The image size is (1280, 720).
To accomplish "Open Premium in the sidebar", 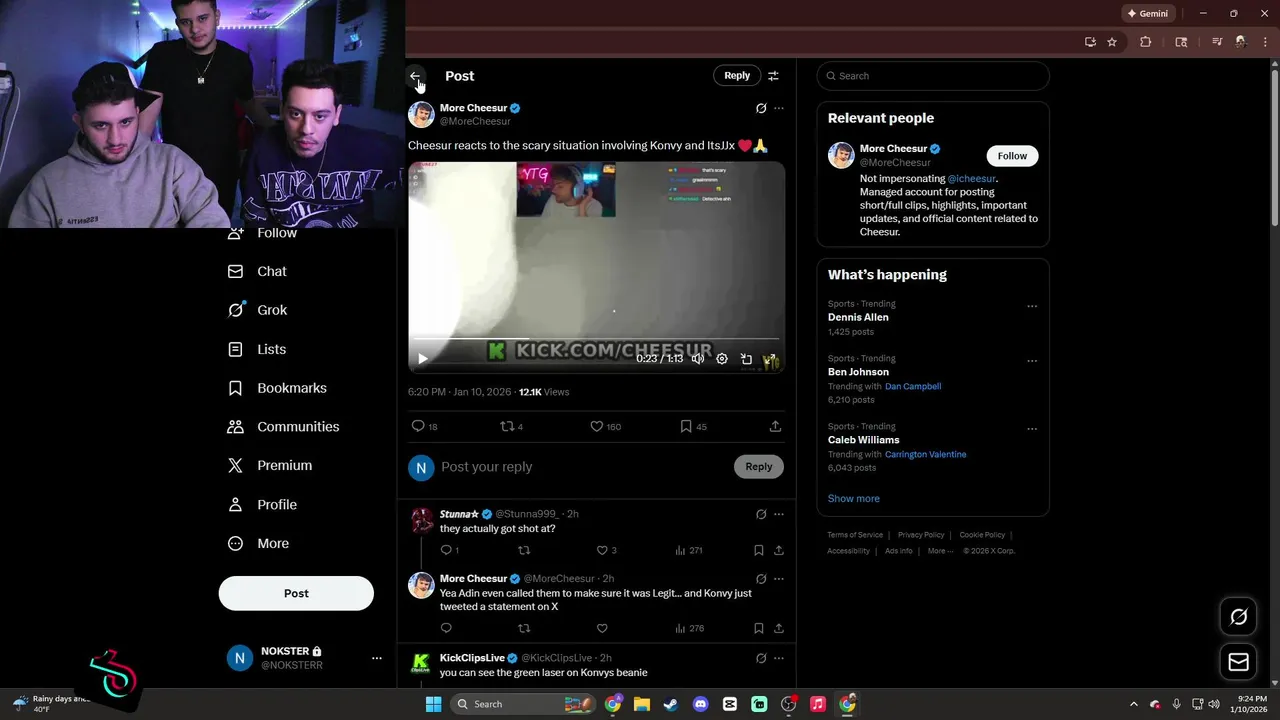I will [x=270, y=466].
